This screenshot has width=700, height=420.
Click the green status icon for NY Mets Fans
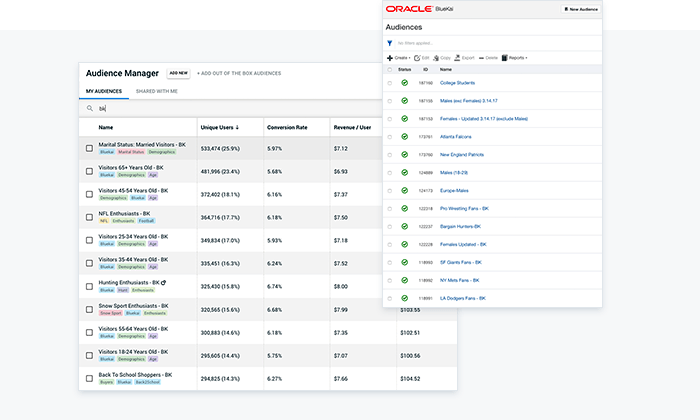pos(404,280)
